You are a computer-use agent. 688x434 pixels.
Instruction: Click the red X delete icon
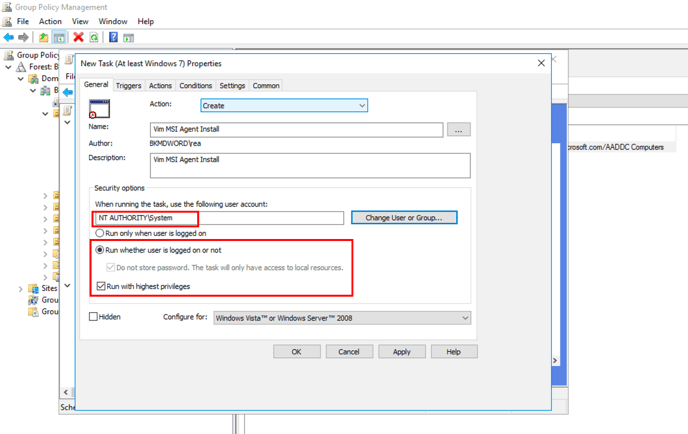click(78, 37)
